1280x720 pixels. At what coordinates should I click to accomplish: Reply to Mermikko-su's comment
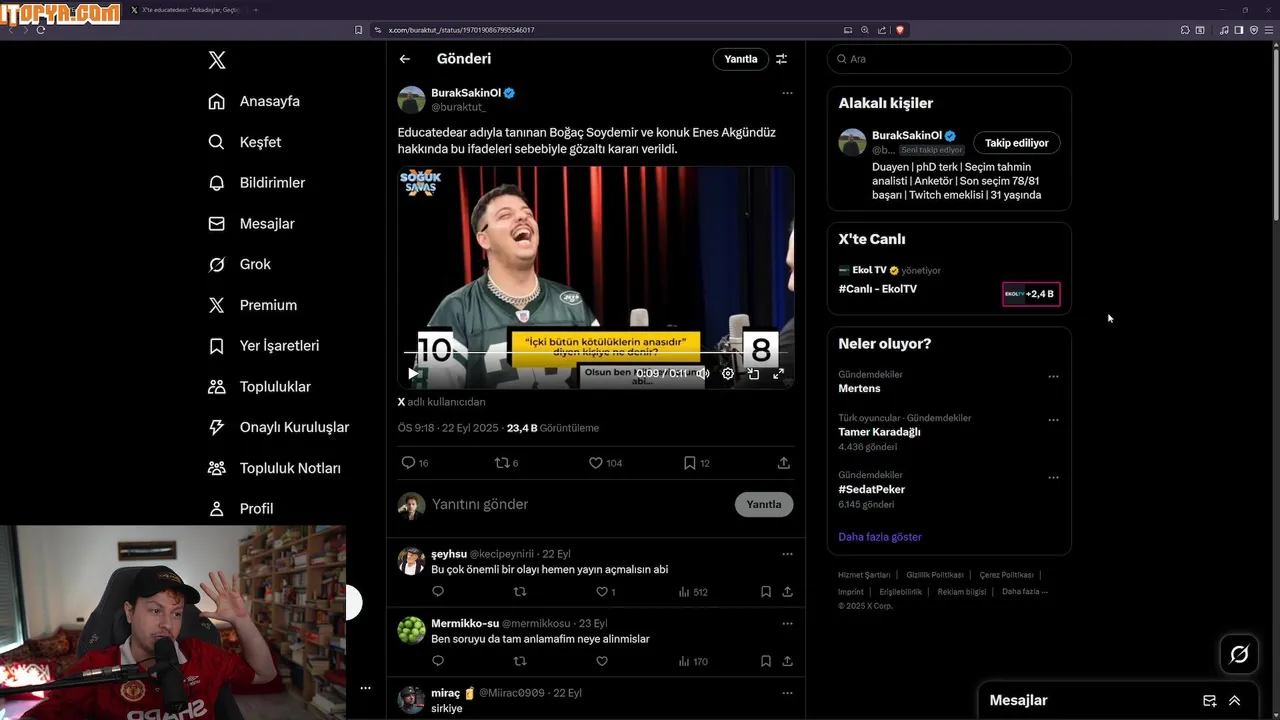click(x=438, y=661)
